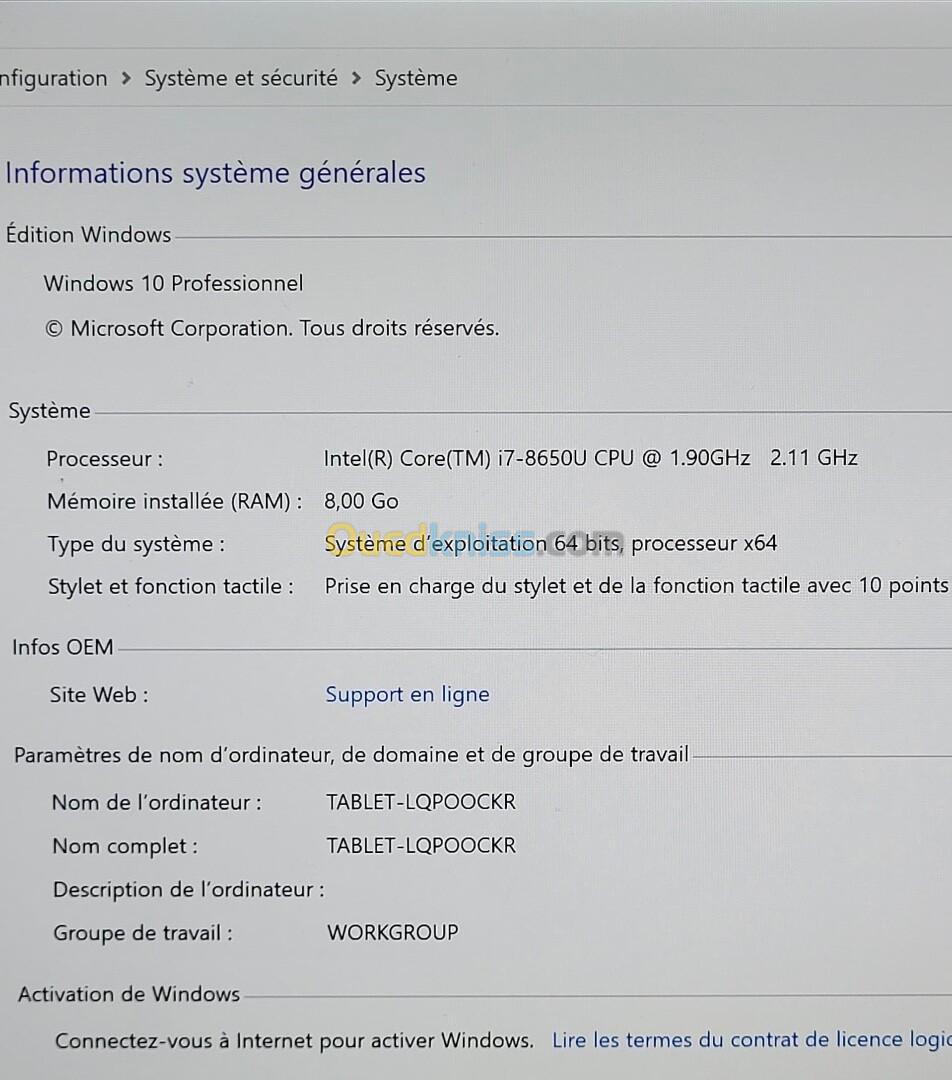Select the Nom complet value TABLET-LQPOOCKR
Screen dimensions: 952x1080
[421, 845]
